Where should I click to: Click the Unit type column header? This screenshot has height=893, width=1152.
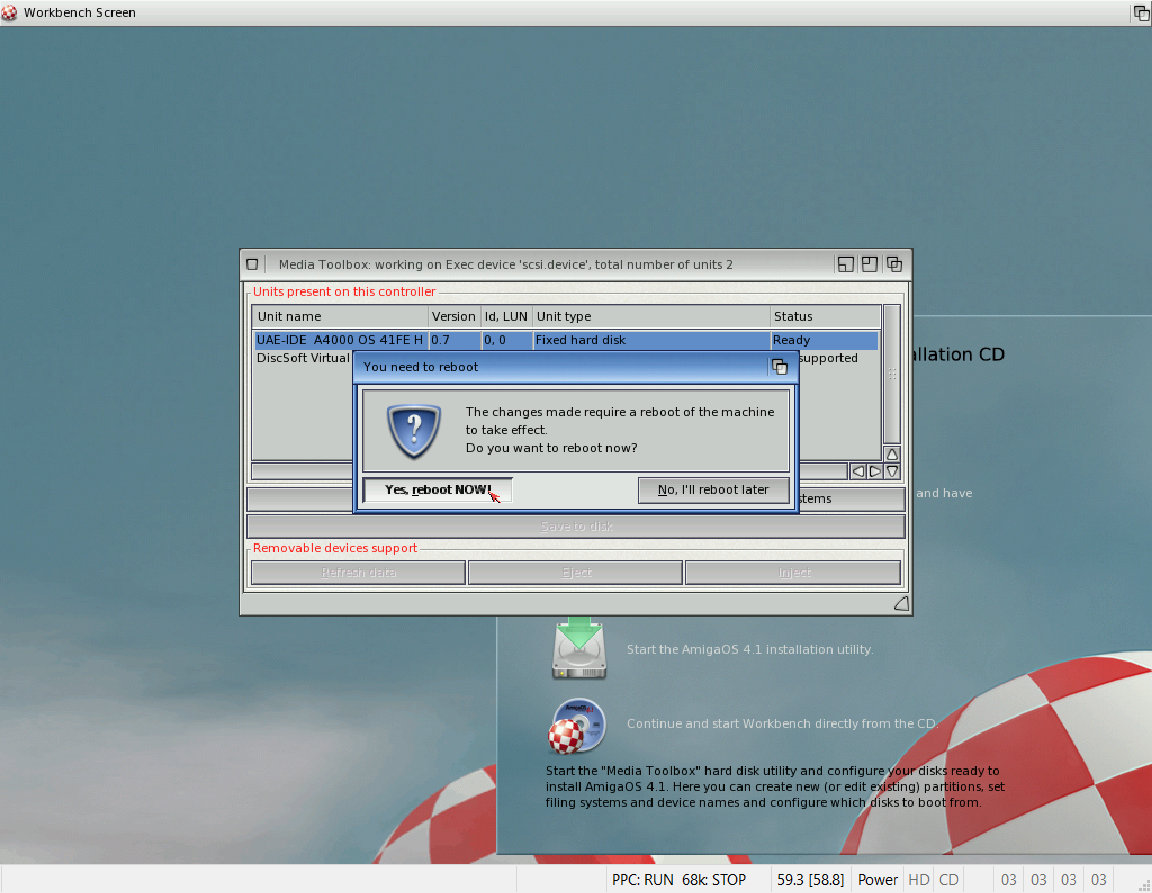[x=651, y=317]
